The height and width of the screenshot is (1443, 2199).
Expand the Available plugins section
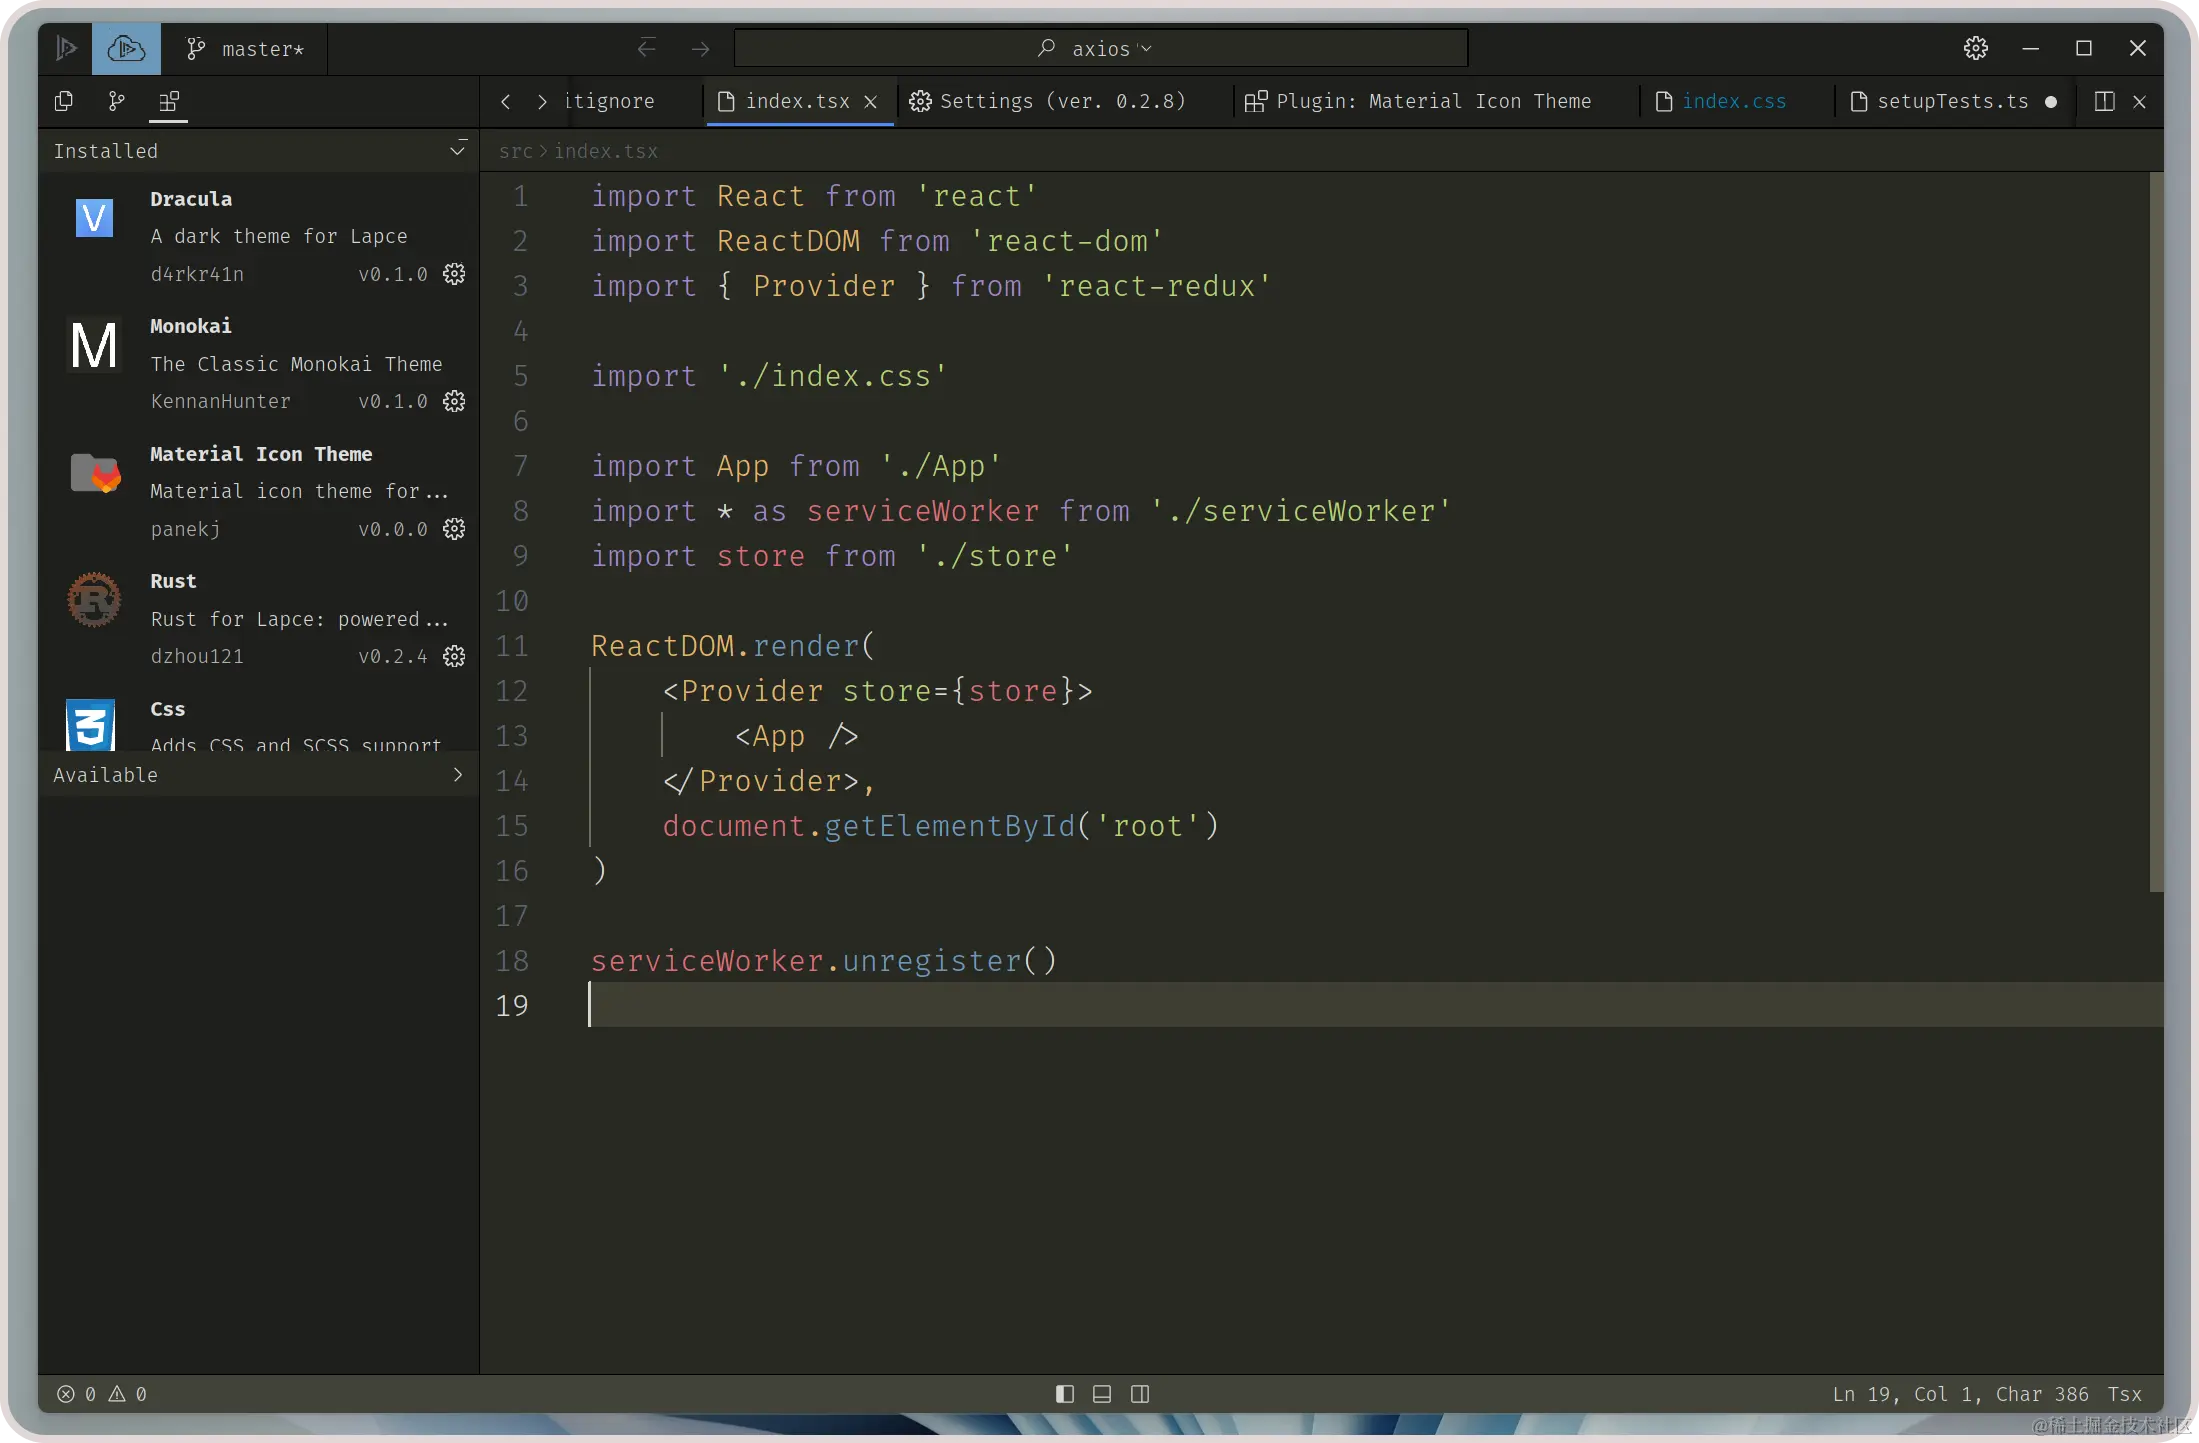(x=457, y=775)
